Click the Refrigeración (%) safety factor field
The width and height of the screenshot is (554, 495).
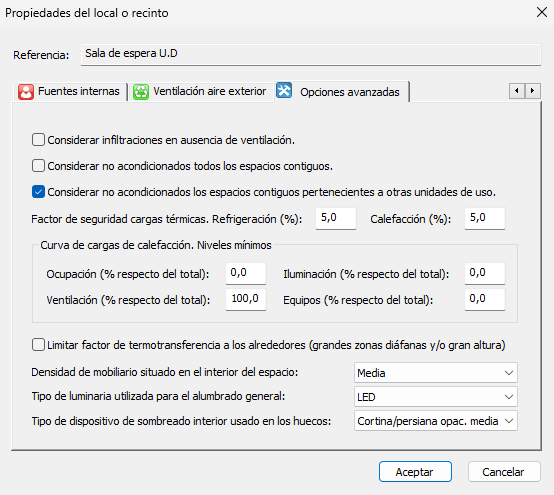[336, 218]
